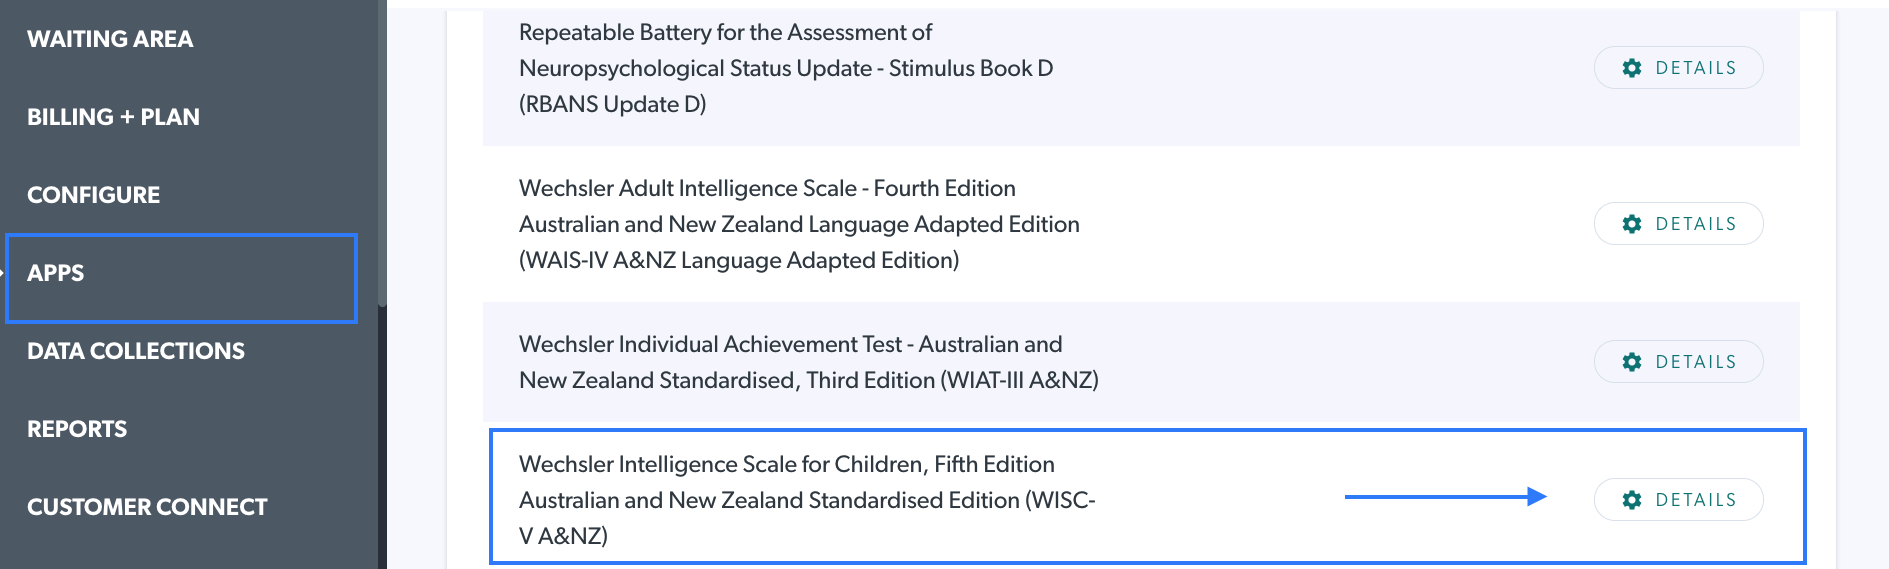Navigate to Reports
This screenshot has height=569, width=1889.
77,429
